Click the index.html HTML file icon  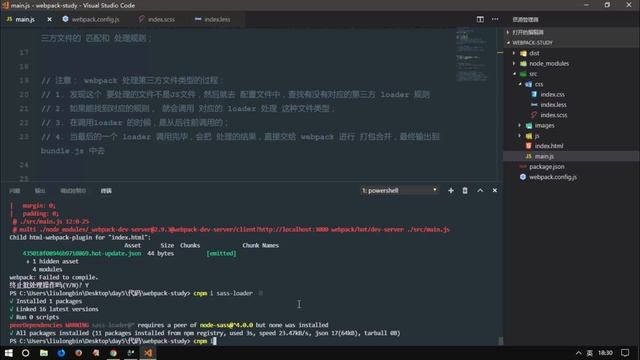click(529, 146)
